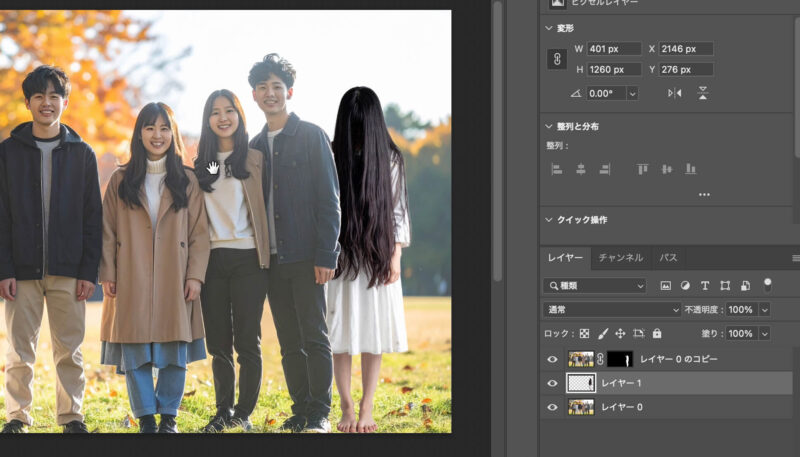Screen dimensions: 800x457
Task: Filter layers by adjustment layers icon
Action: (685, 286)
